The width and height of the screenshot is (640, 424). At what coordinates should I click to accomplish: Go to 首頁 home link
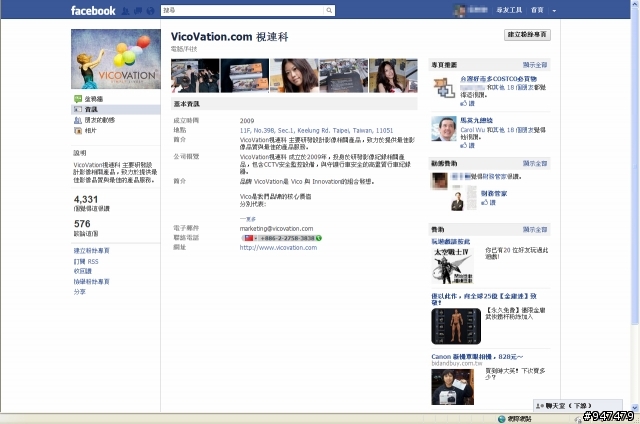click(537, 10)
